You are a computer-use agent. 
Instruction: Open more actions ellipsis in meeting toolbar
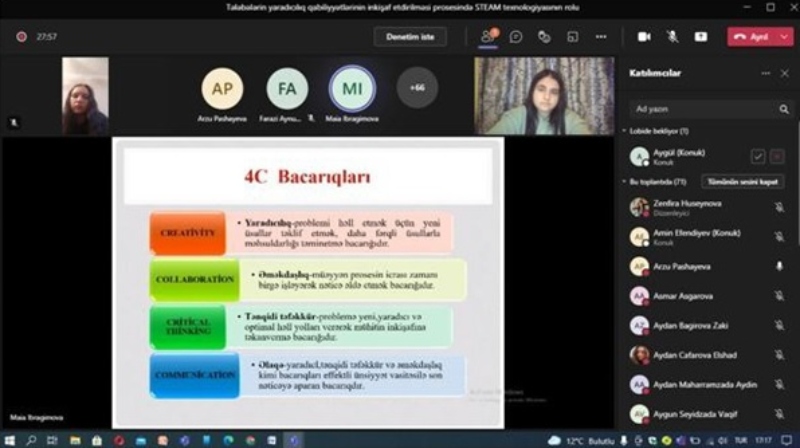click(601, 36)
